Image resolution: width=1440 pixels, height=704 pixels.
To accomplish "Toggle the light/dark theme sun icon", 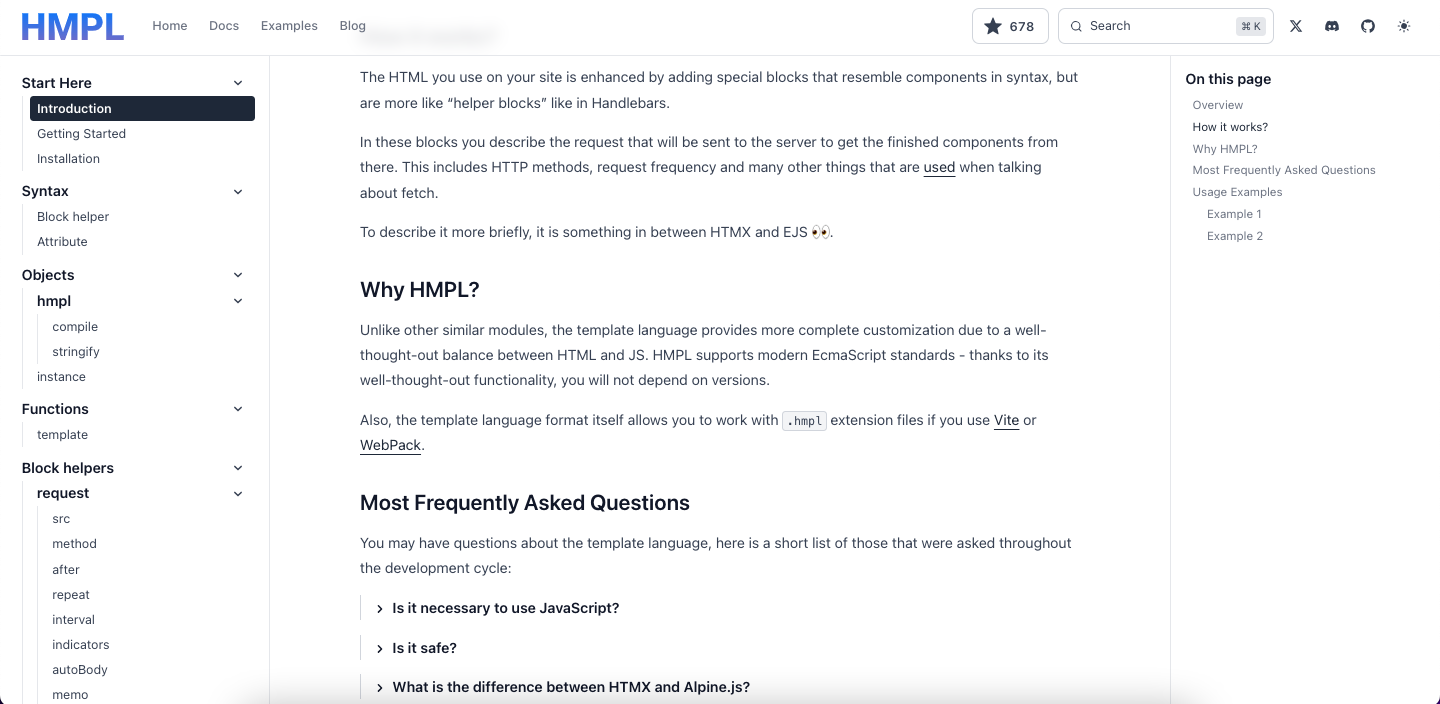I will click(1404, 26).
